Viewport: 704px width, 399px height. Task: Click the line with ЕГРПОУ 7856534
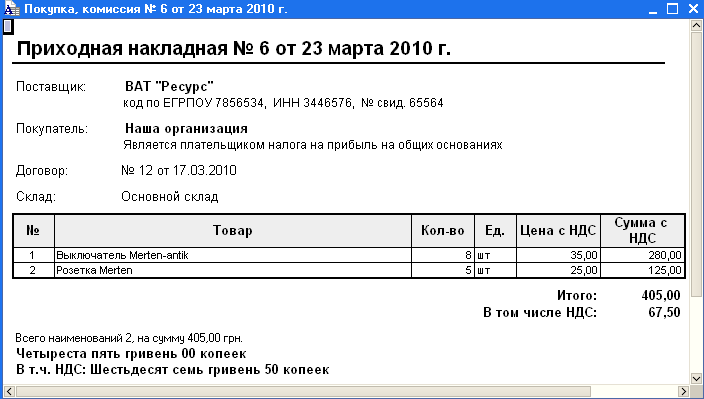[283, 103]
